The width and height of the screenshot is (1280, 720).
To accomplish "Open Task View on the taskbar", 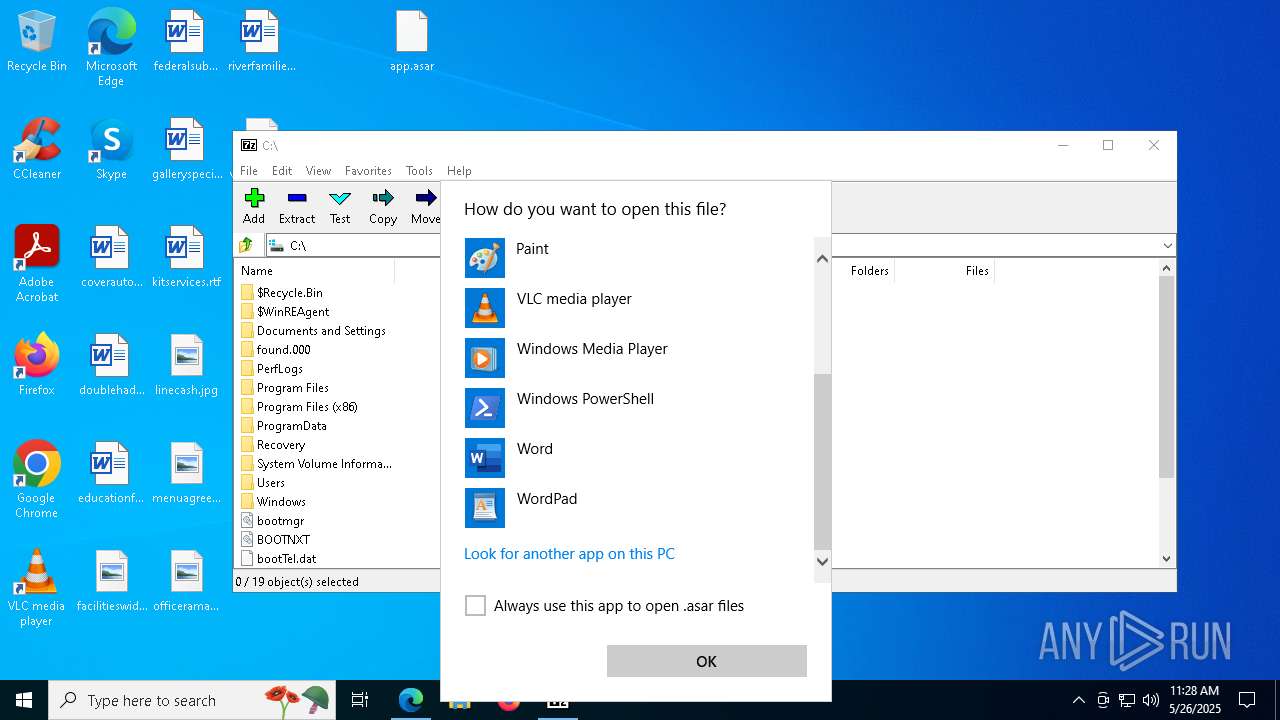I will pyautogui.click(x=360, y=700).
